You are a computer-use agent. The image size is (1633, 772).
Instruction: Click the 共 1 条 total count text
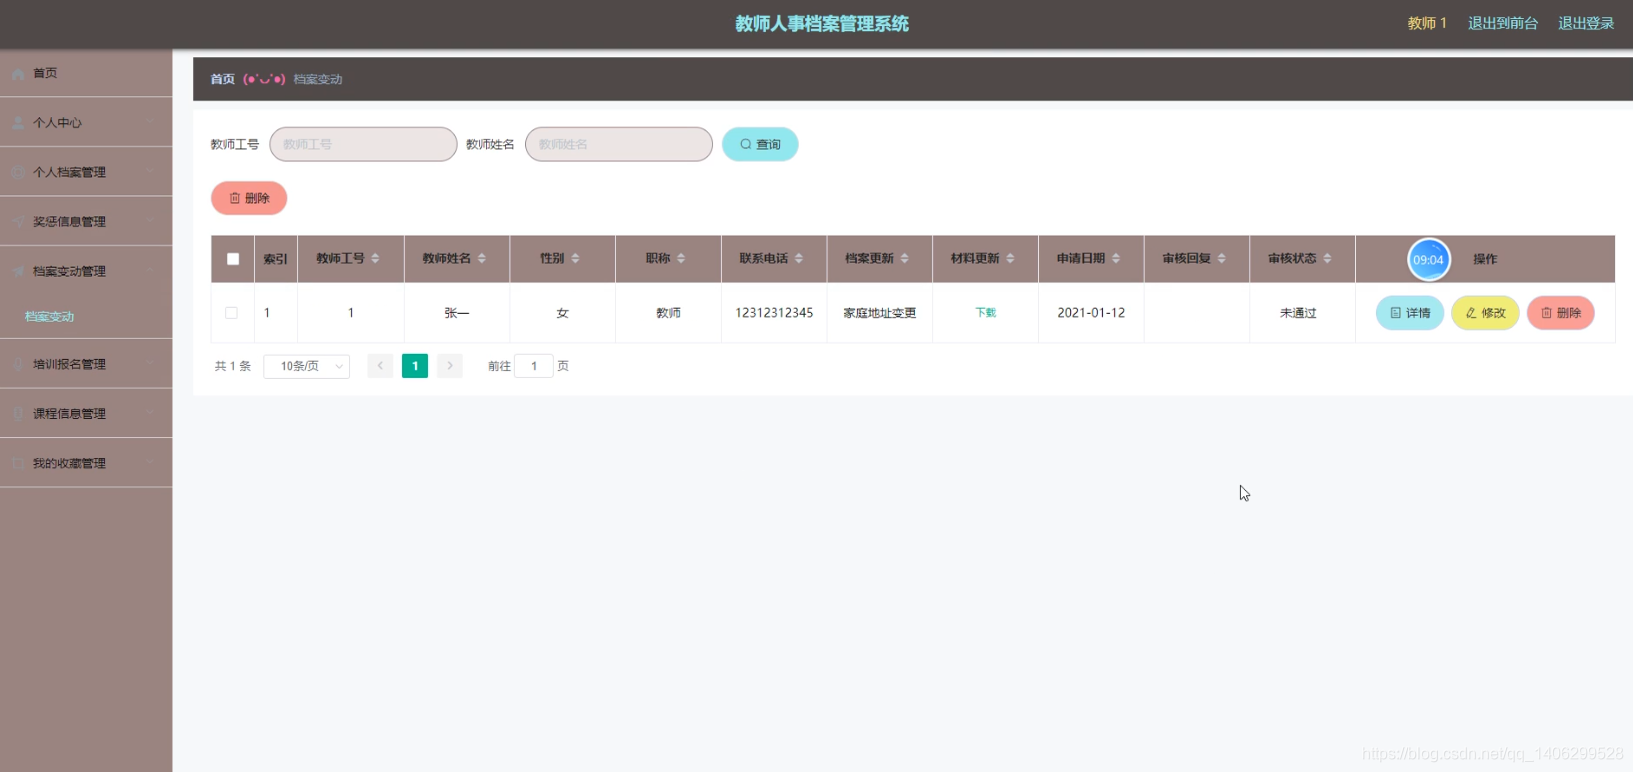pos(233,366)
